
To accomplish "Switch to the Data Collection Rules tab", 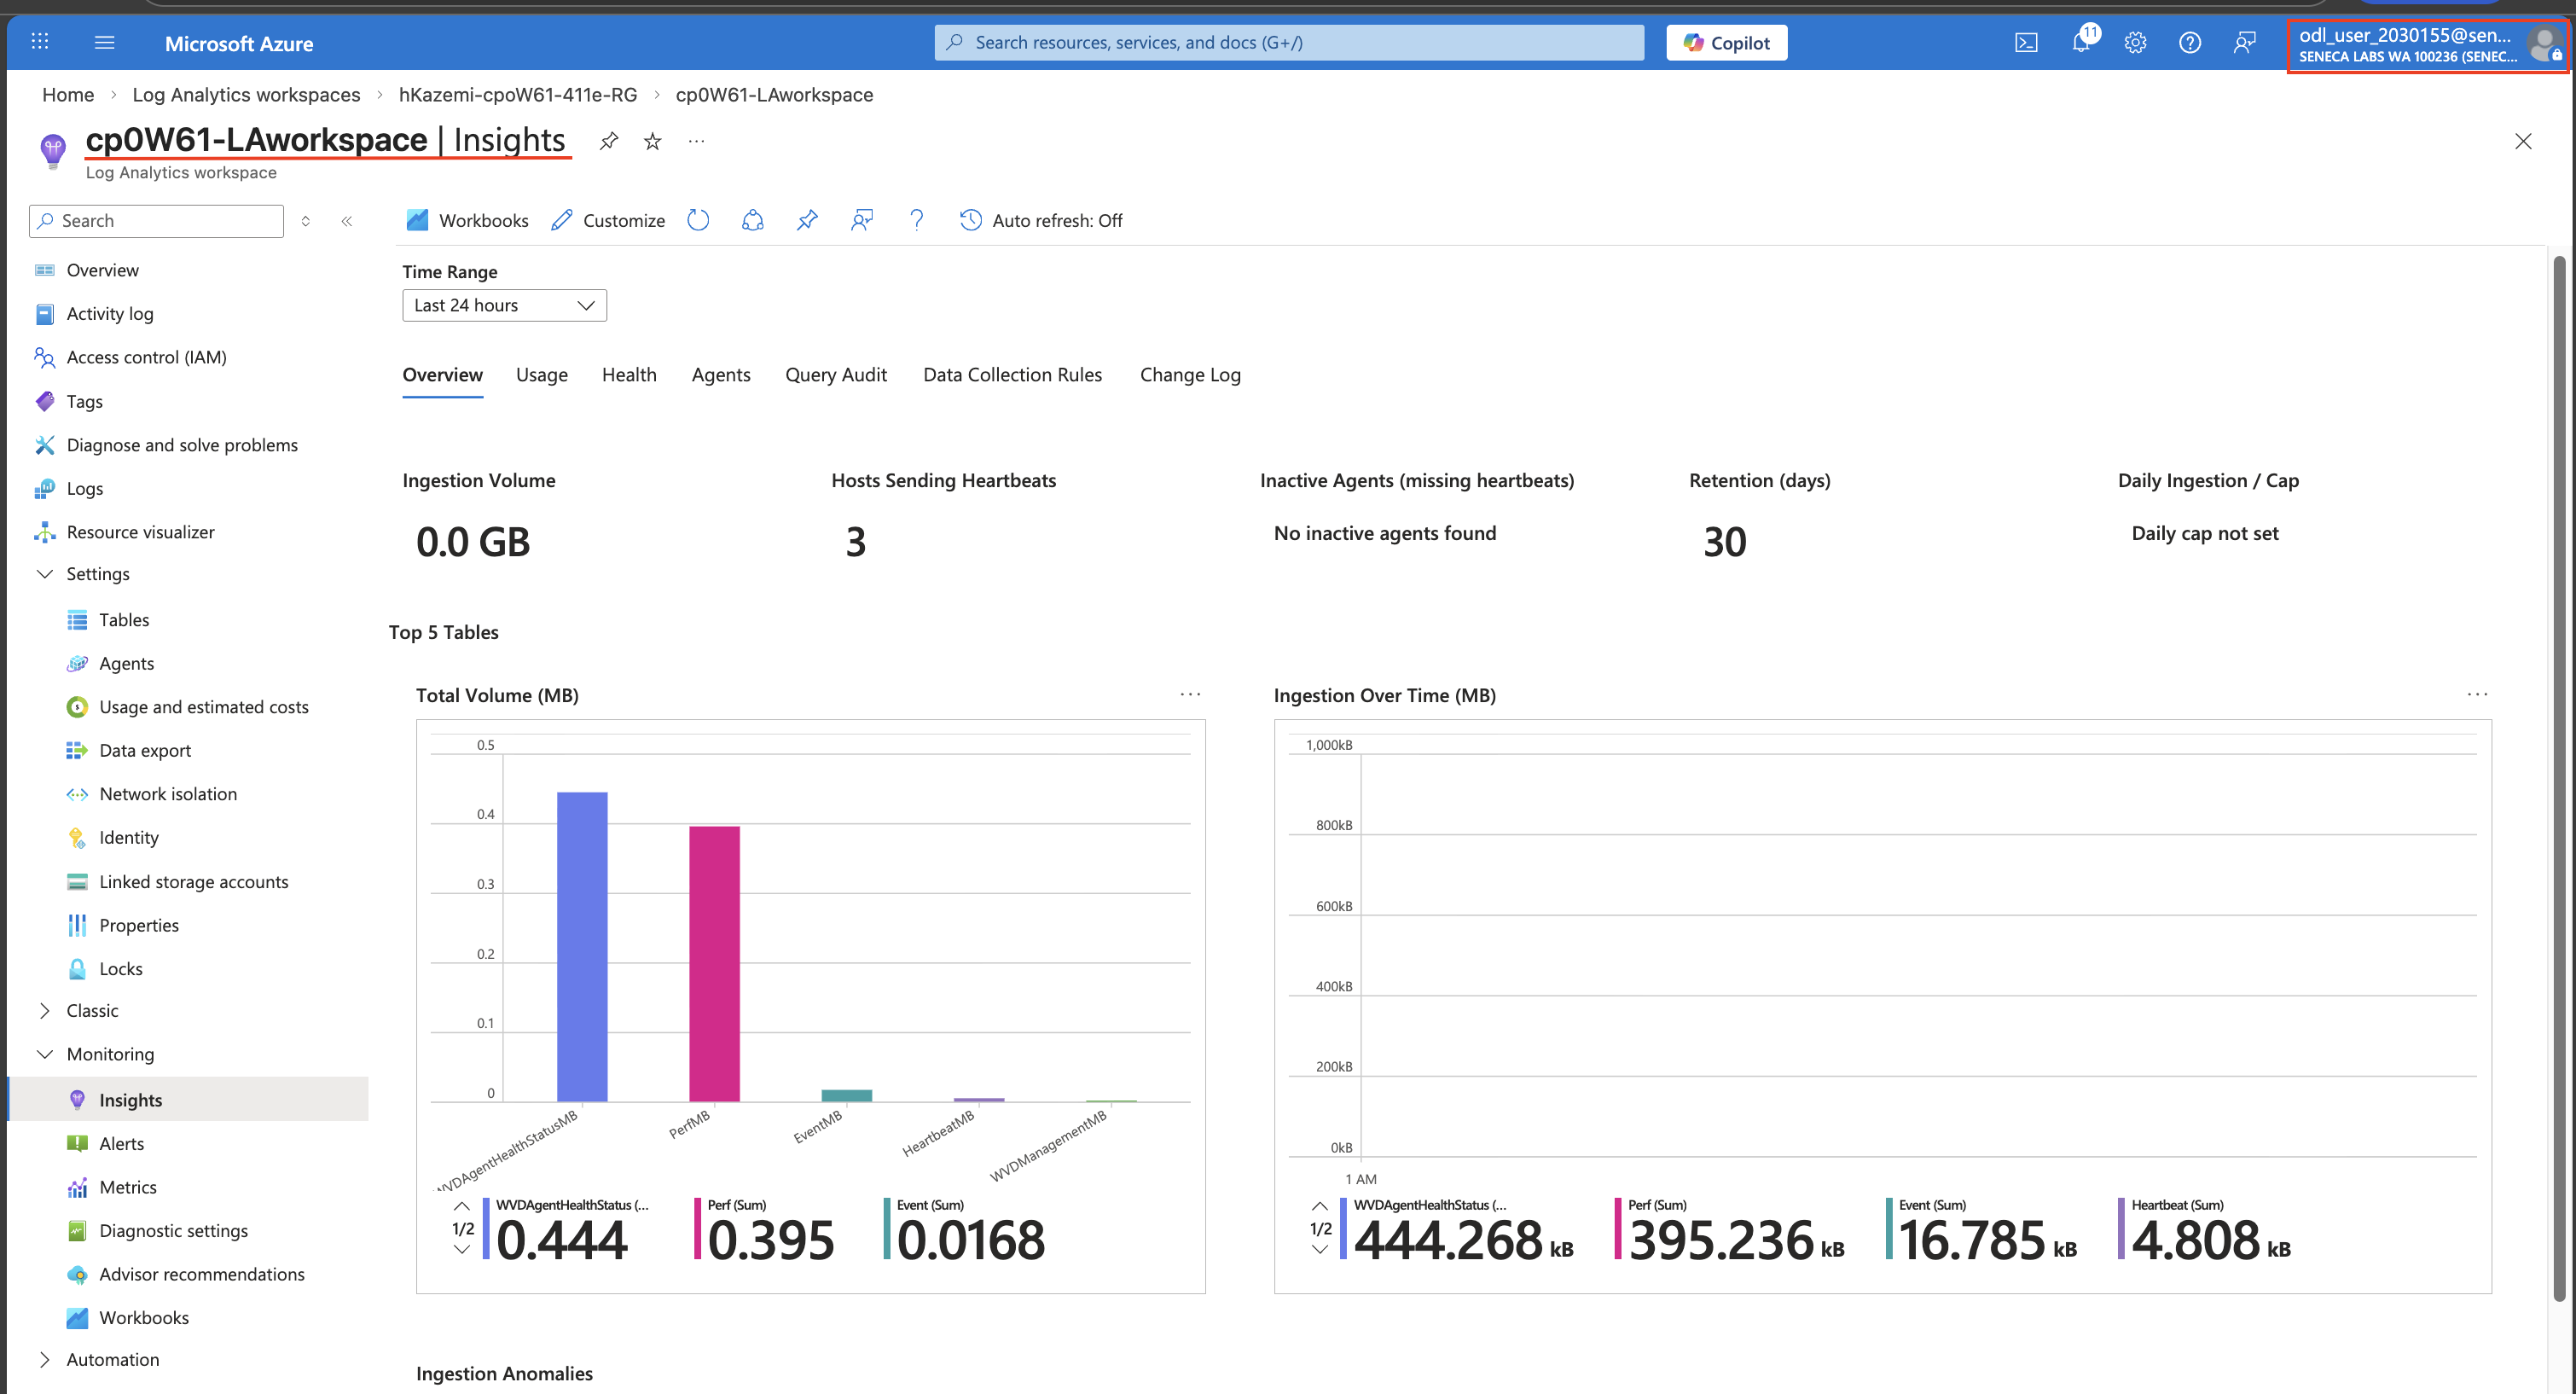I will (1012, 375).
